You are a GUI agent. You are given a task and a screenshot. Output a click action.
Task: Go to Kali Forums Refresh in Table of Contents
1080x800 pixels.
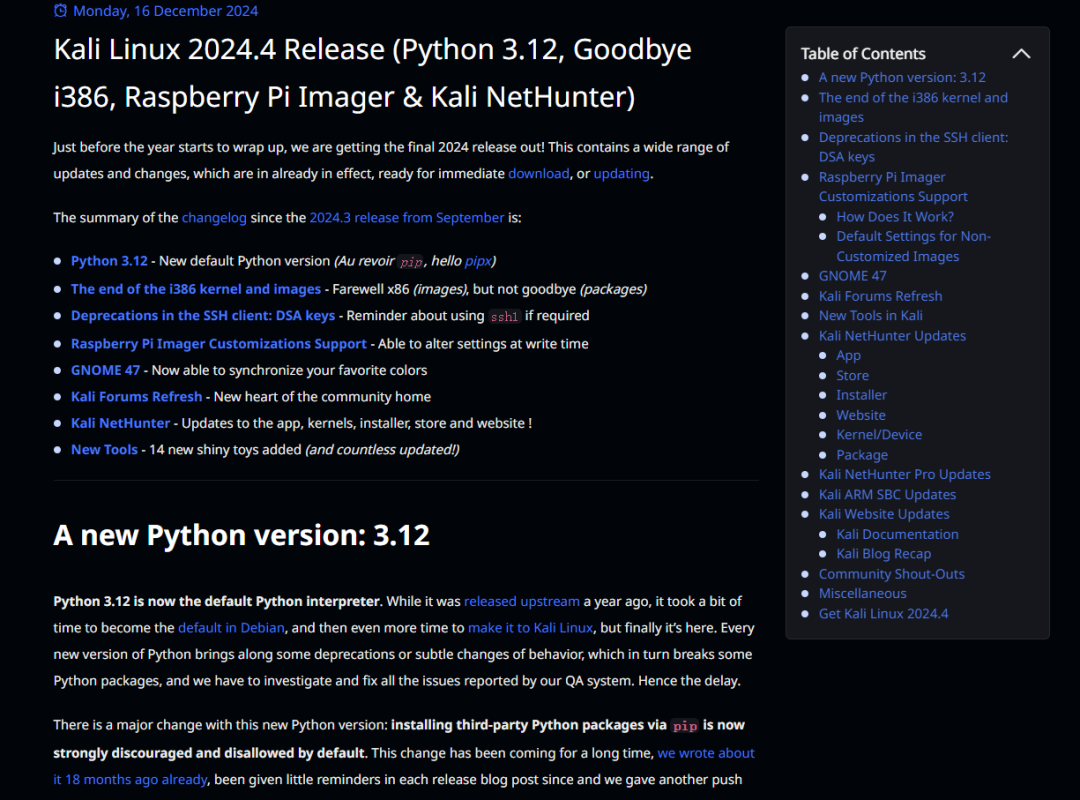click(x=880, y=296)
